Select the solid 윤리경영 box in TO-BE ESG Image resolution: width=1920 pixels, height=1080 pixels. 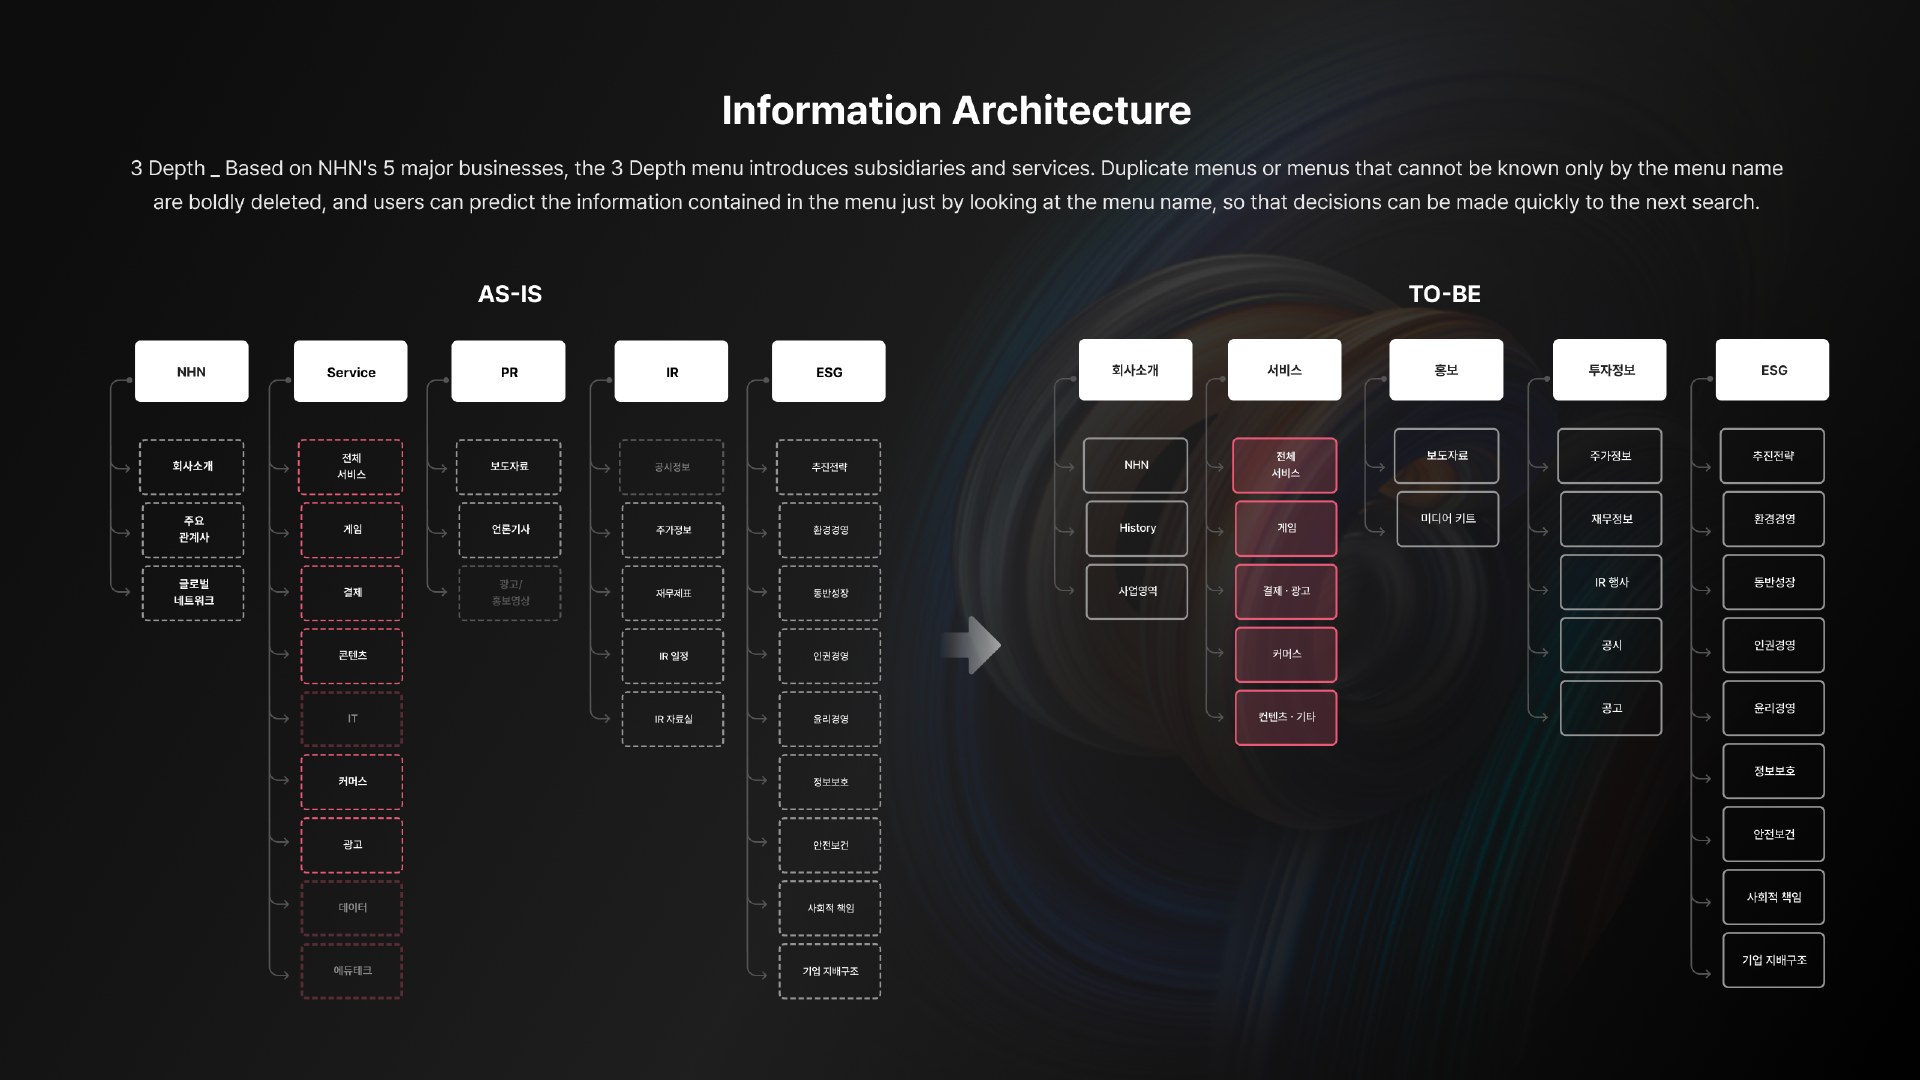[x=1774, y=708]
